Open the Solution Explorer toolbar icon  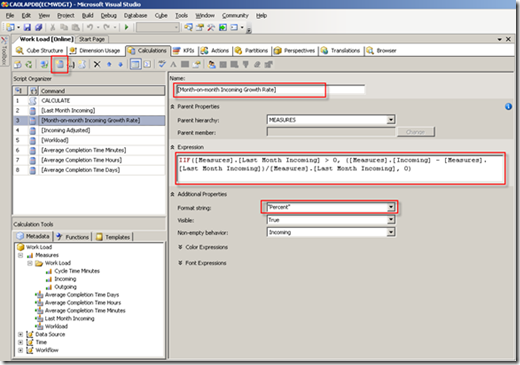click(x=188, y=27)
